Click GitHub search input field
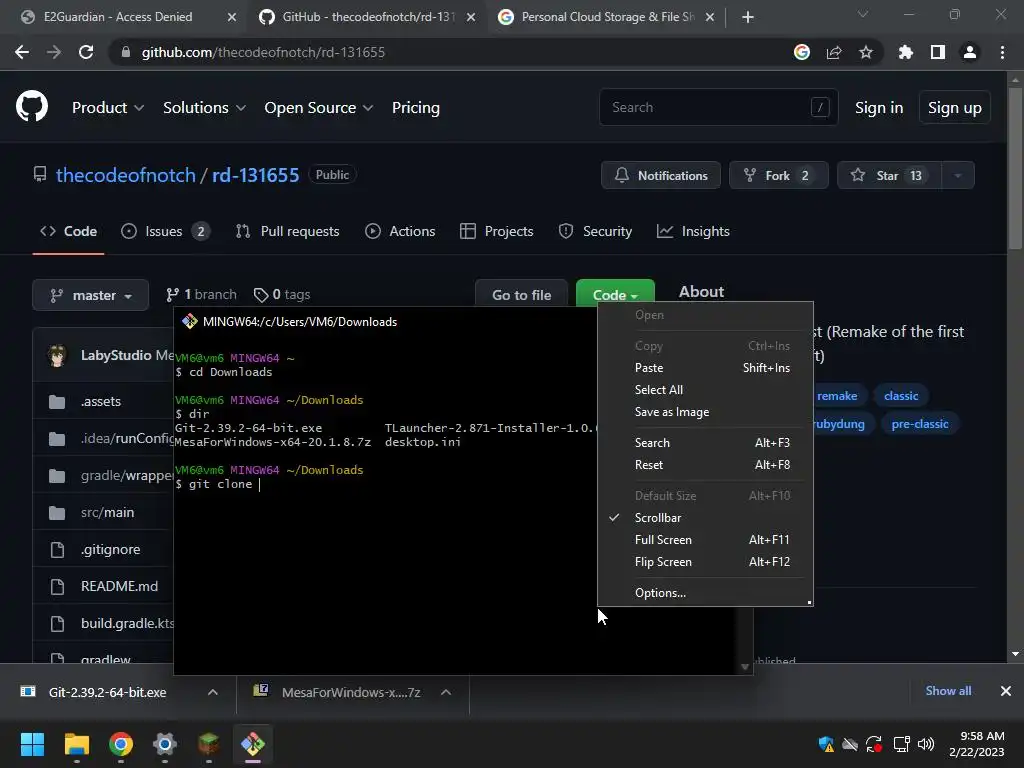The height and width of the screenshot is (768, 1024). click(718, 107)
